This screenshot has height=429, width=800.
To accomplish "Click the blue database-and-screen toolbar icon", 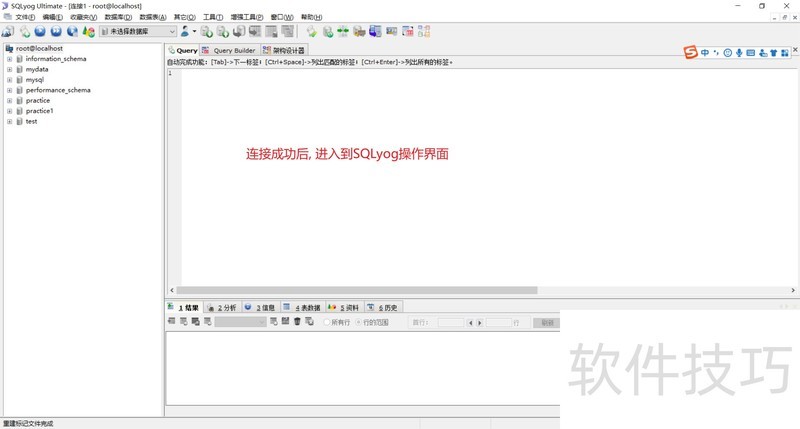I will pyautogui.click(x=376, y=32).
